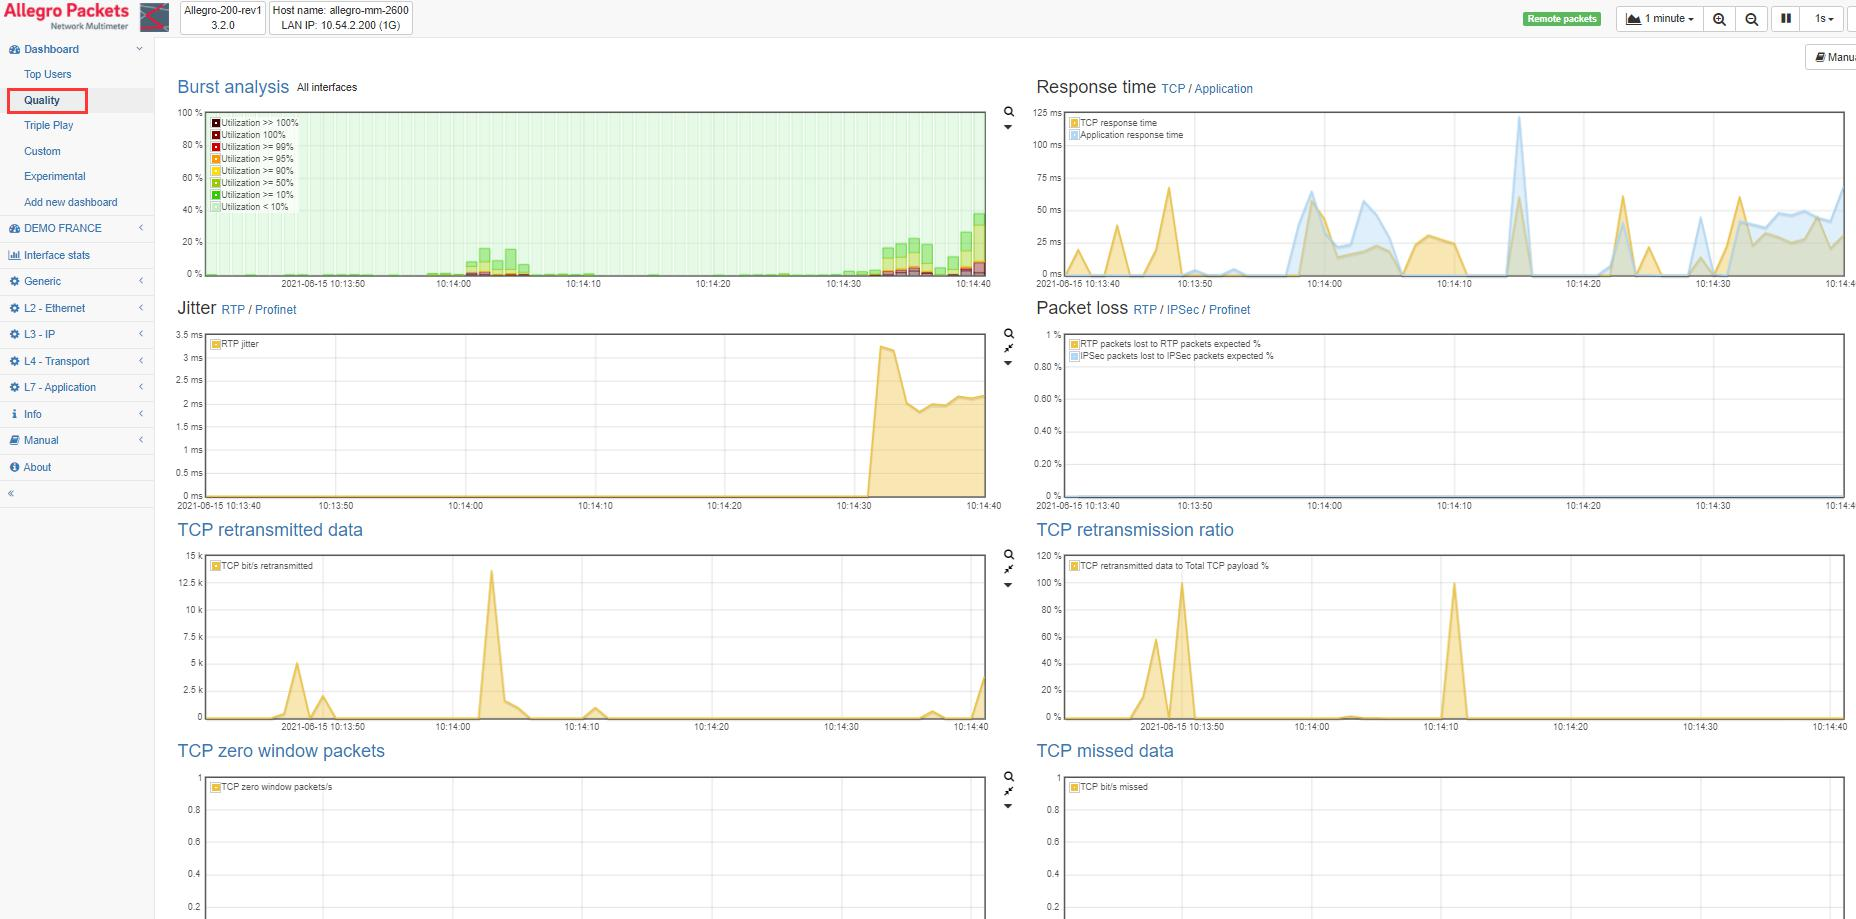Click the Profinet link next to Jitter
Image resolution: width=1856 pixels, height=919 pixels.
[x=275, y=310]
